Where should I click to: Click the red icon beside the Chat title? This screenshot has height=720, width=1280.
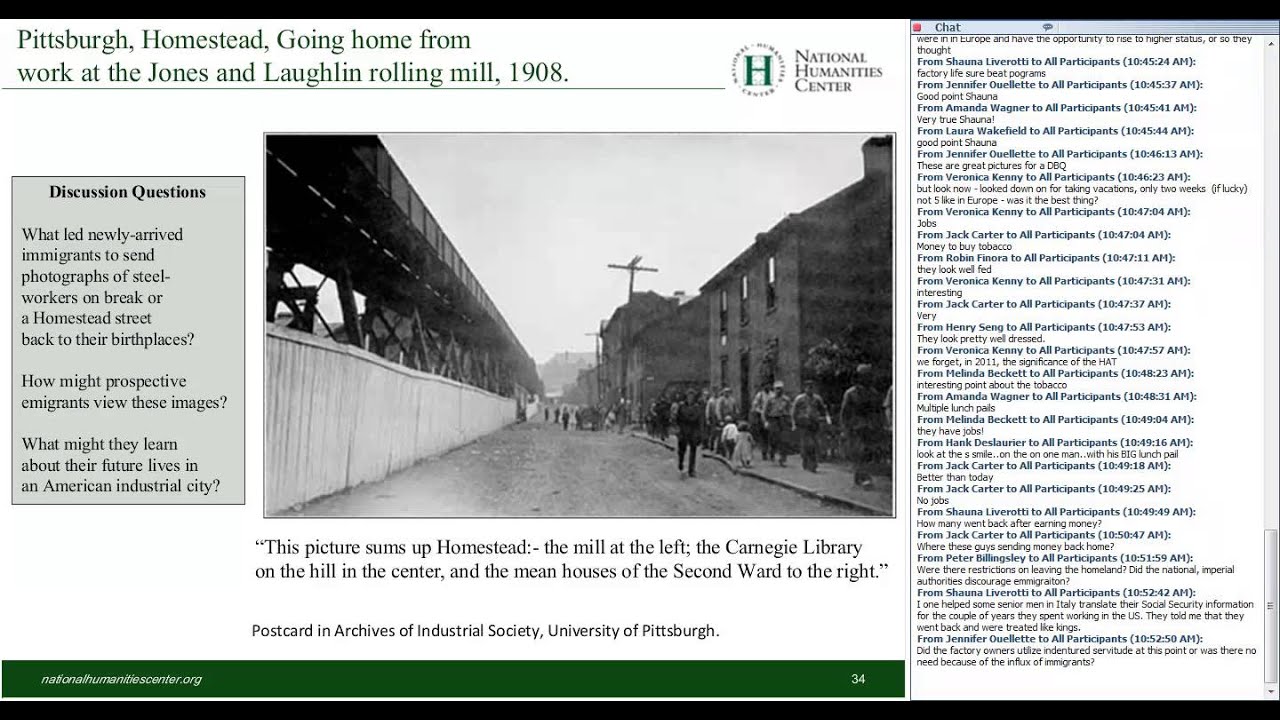tap(917, 27)
